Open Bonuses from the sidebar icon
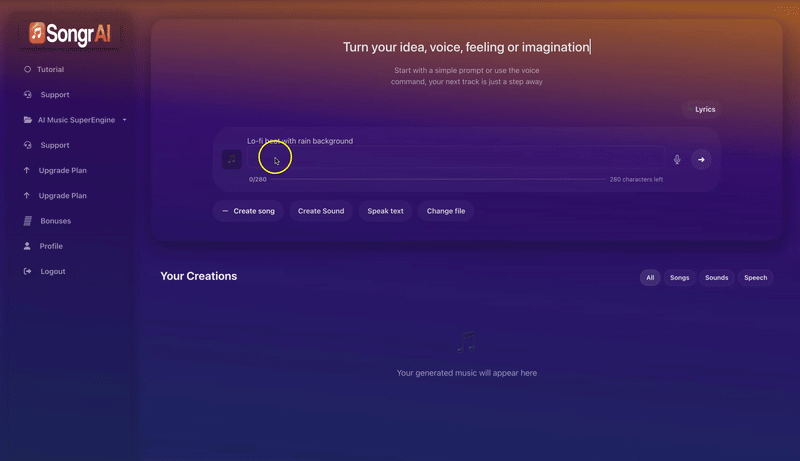This screenshot has height=461, width=800. click(x=27, y=221)
